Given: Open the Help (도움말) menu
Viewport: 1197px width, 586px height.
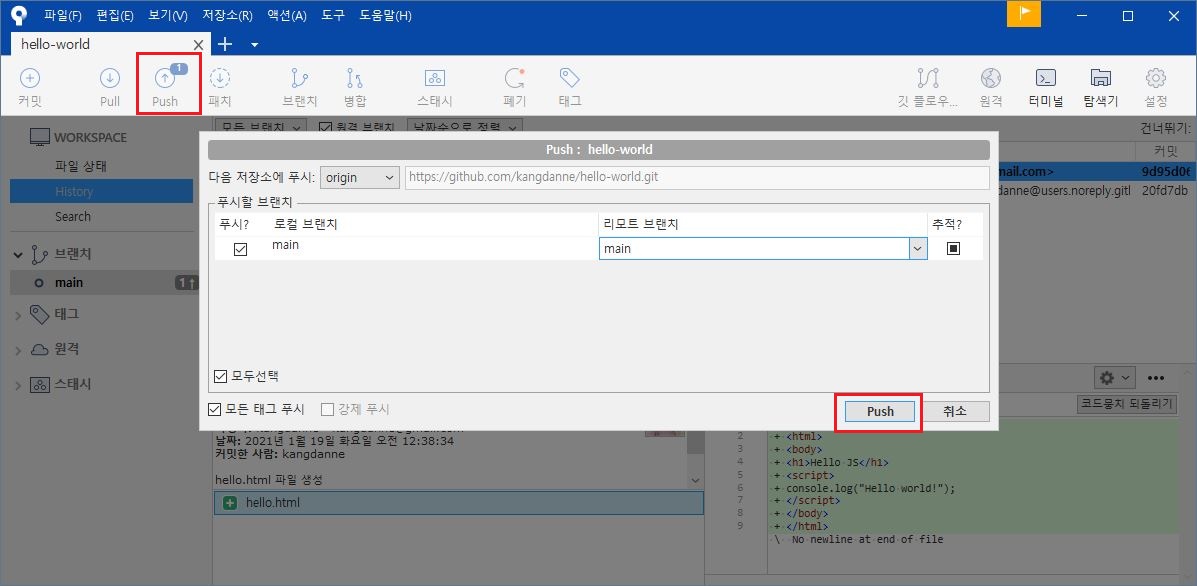Looking at the screenshot, I should click(x=386, y=15).
